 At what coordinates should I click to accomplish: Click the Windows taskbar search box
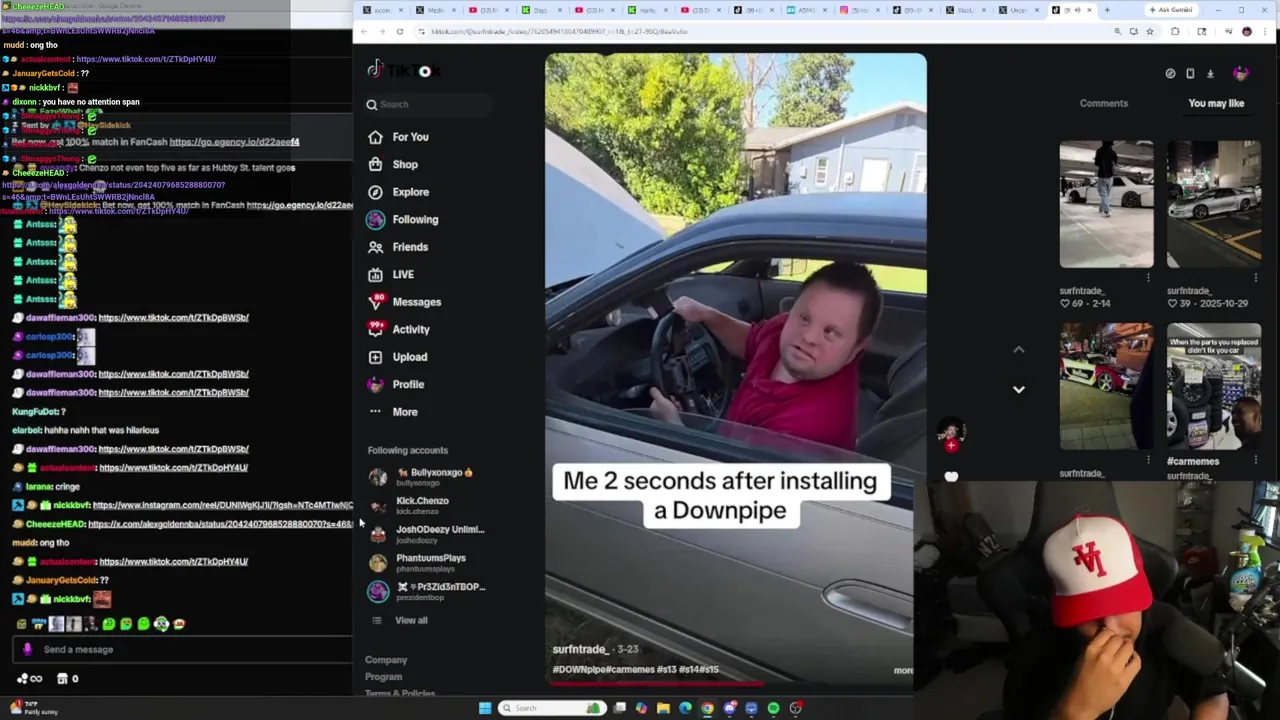pyautogui.click(x=552, y=708)
